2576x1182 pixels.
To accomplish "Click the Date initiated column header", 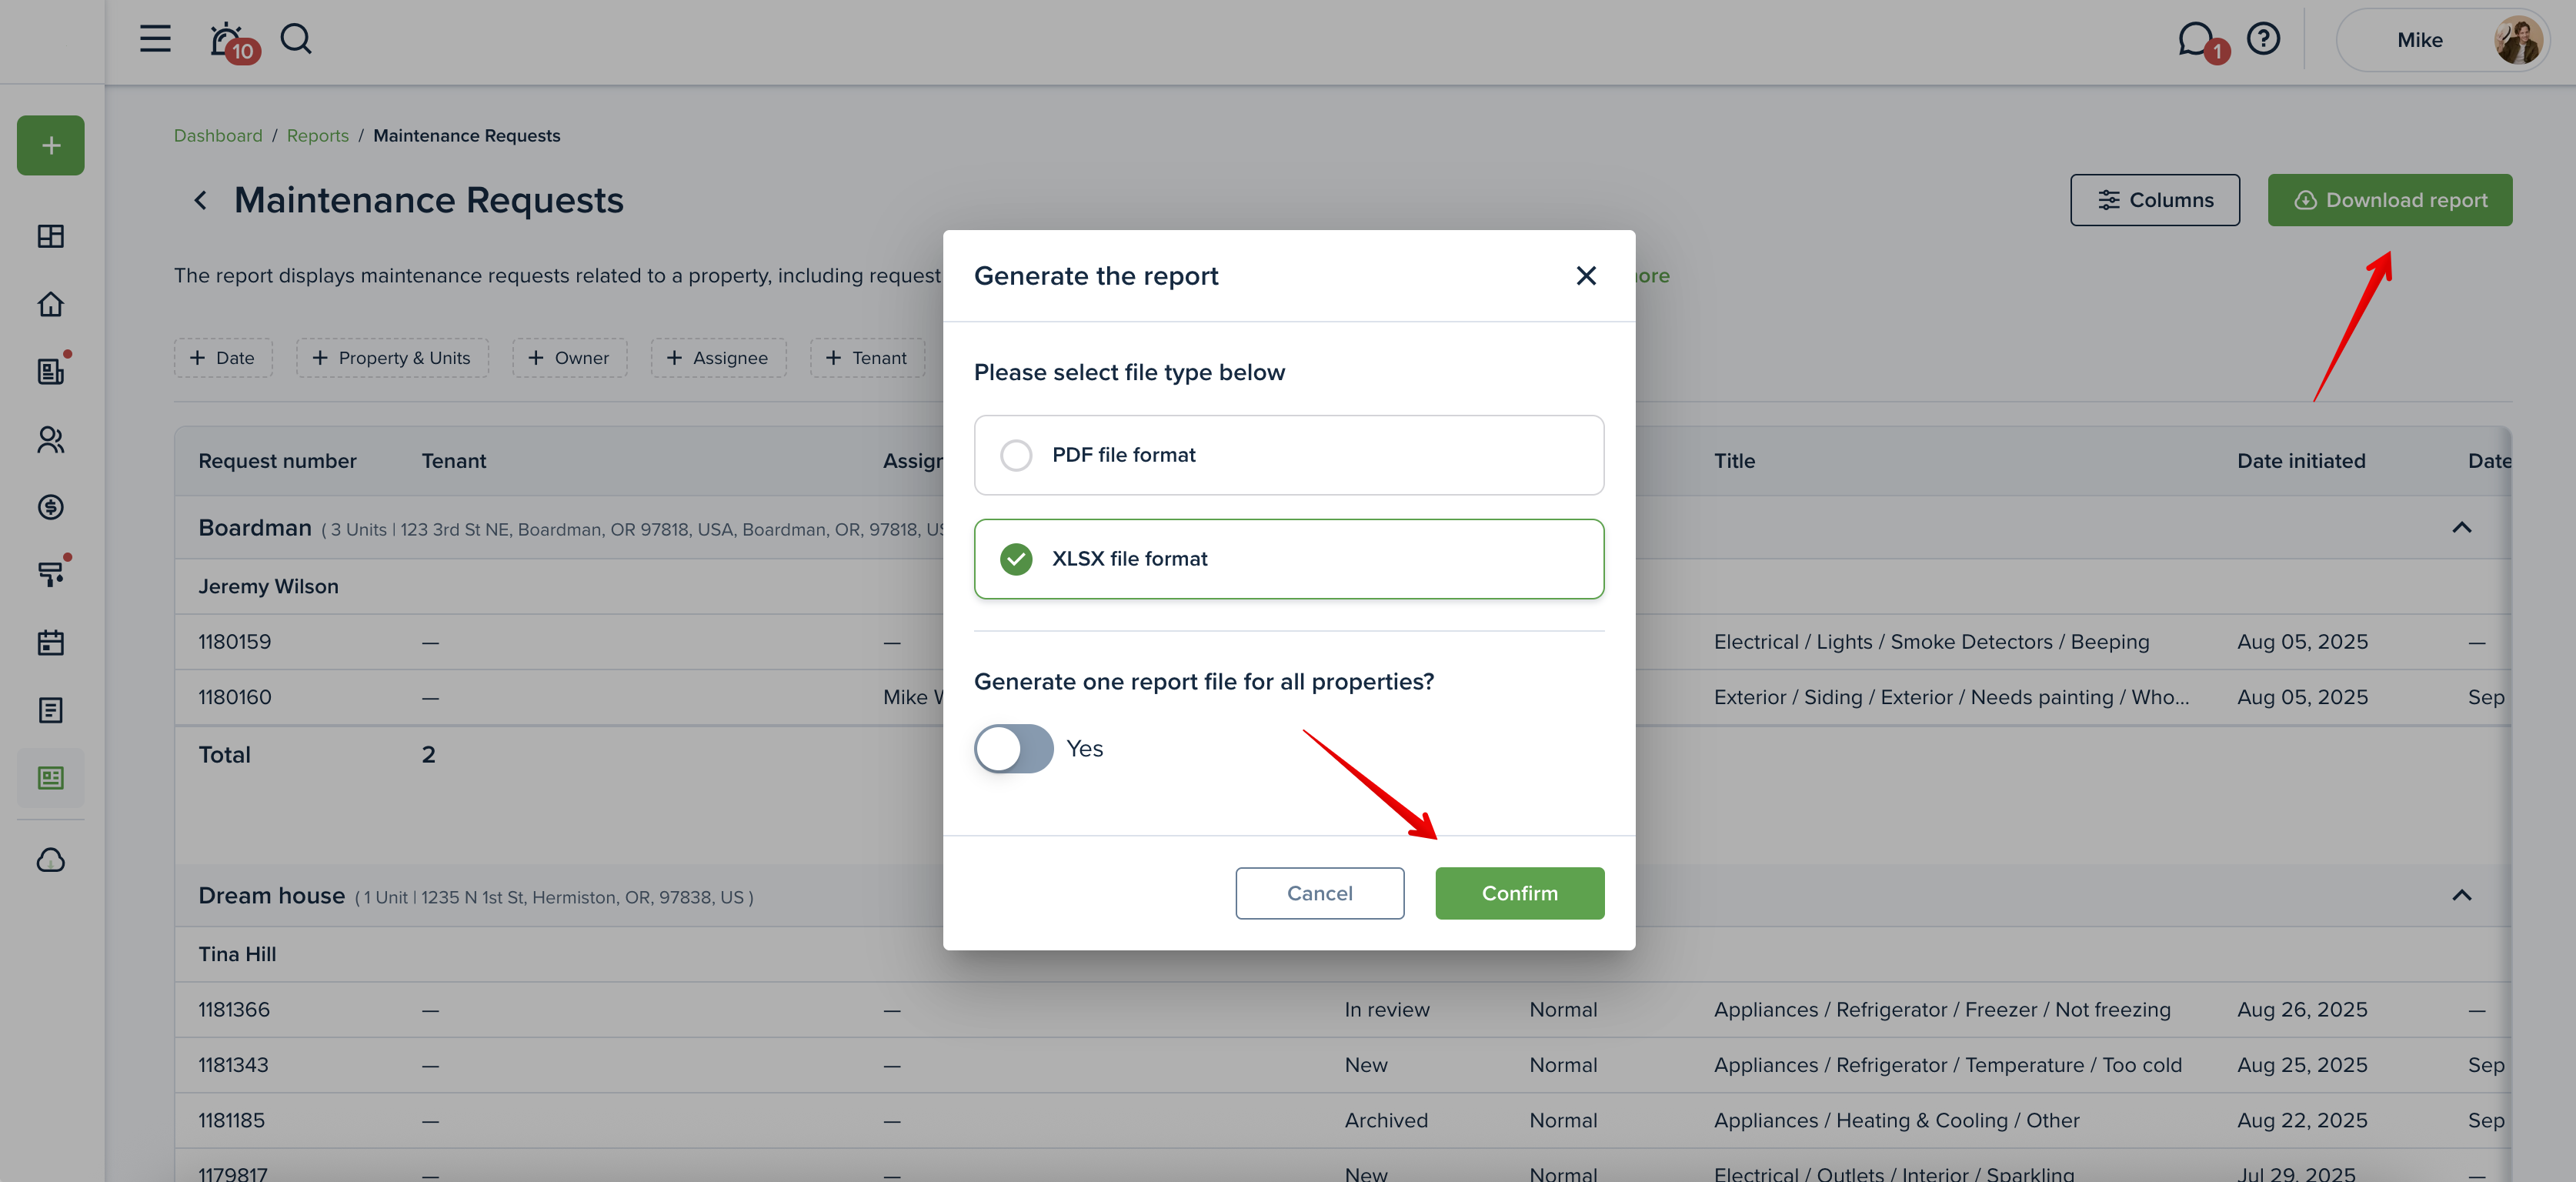I will coord(2301,461).
